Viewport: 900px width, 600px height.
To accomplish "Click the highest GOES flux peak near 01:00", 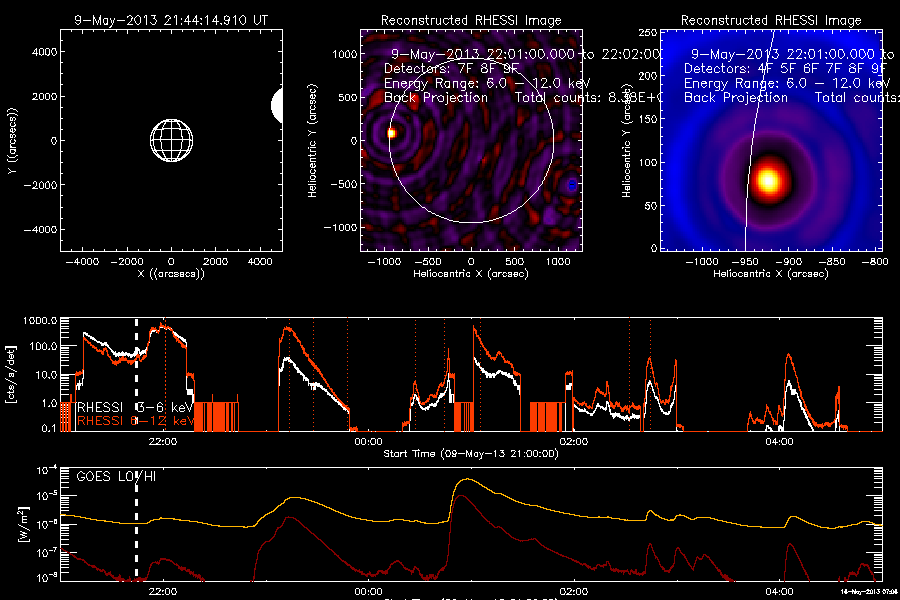I will click(468, 479).
